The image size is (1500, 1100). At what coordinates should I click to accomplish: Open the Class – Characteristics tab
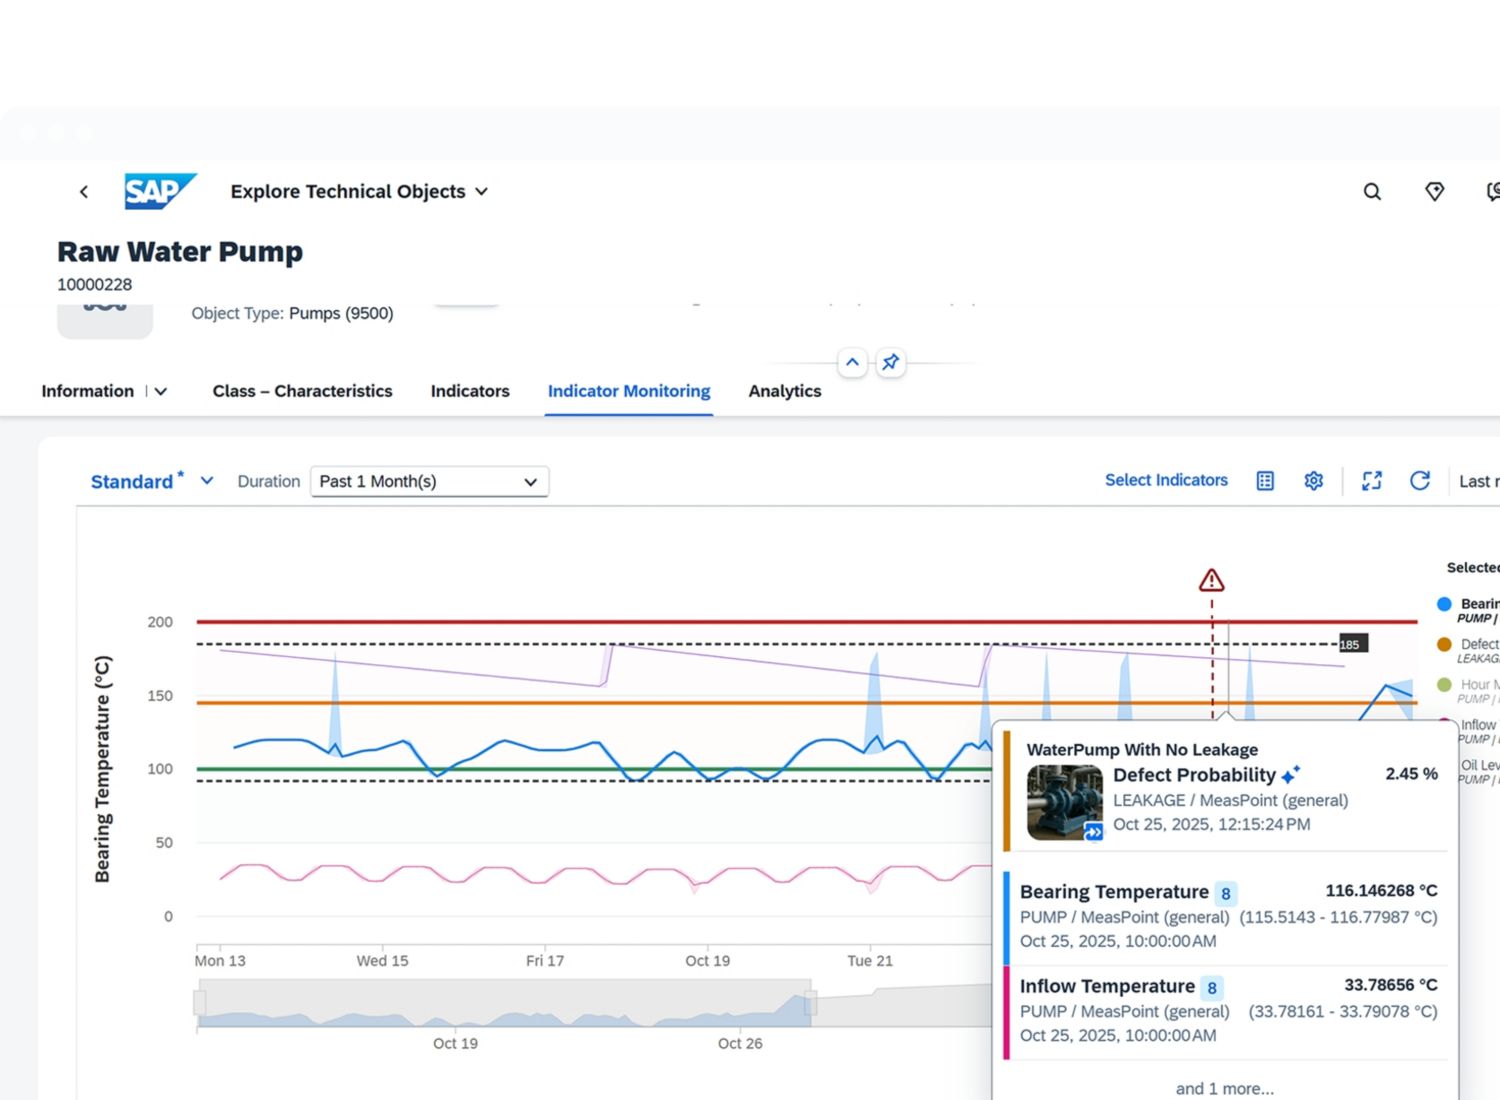point(302,391)
